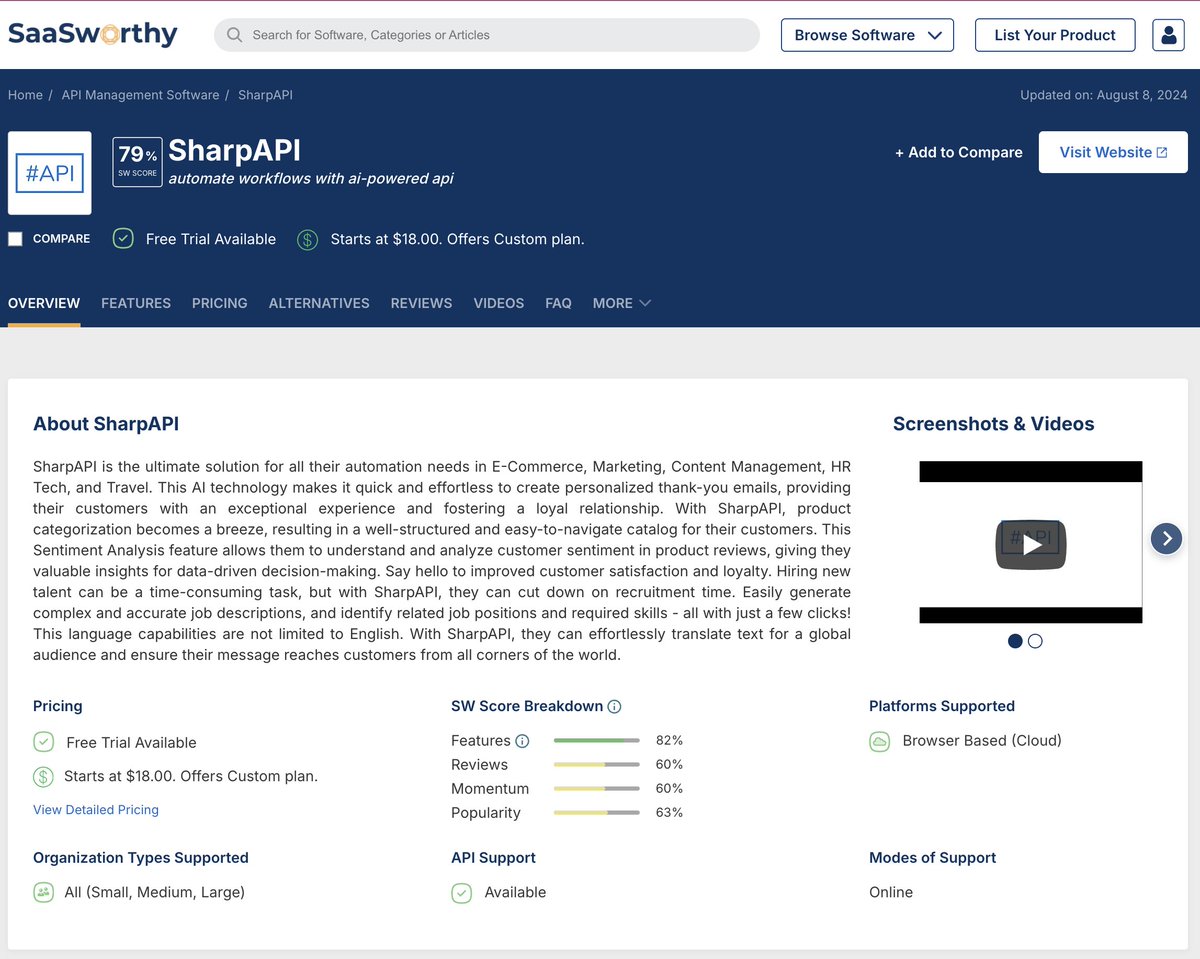Click the Visit Website button
The height and width of the screenshot is (959, 1200).
[x=1113, y=152]
